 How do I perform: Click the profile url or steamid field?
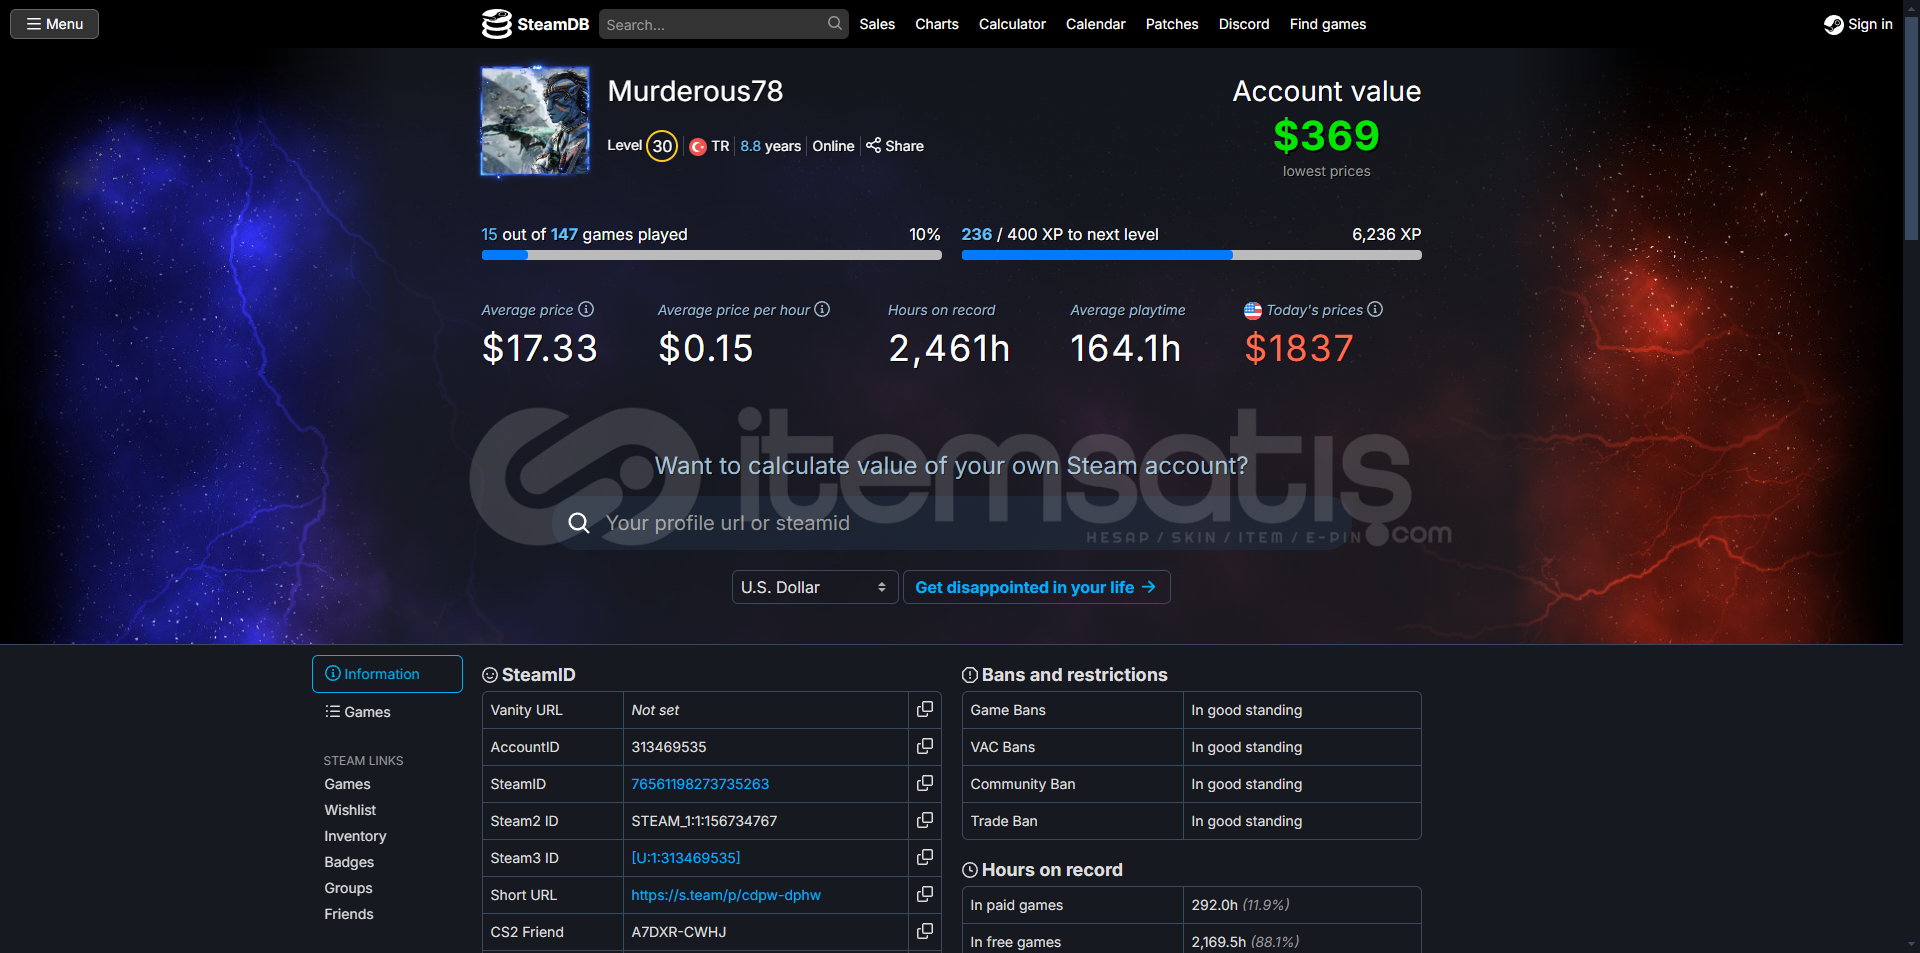(951, 523)
